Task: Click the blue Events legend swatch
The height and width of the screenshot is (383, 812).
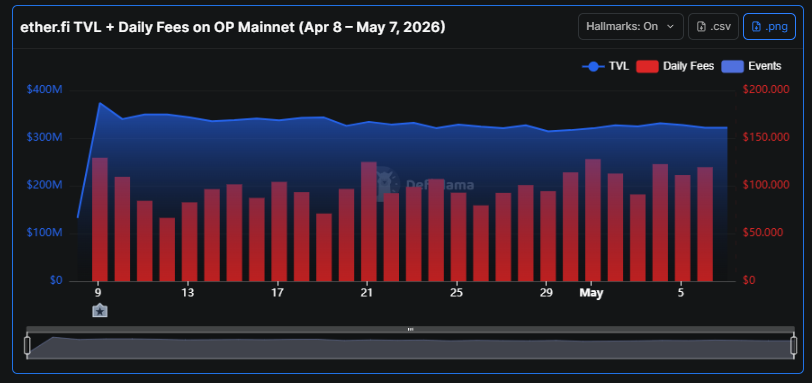Action: (x=732, y=66)
